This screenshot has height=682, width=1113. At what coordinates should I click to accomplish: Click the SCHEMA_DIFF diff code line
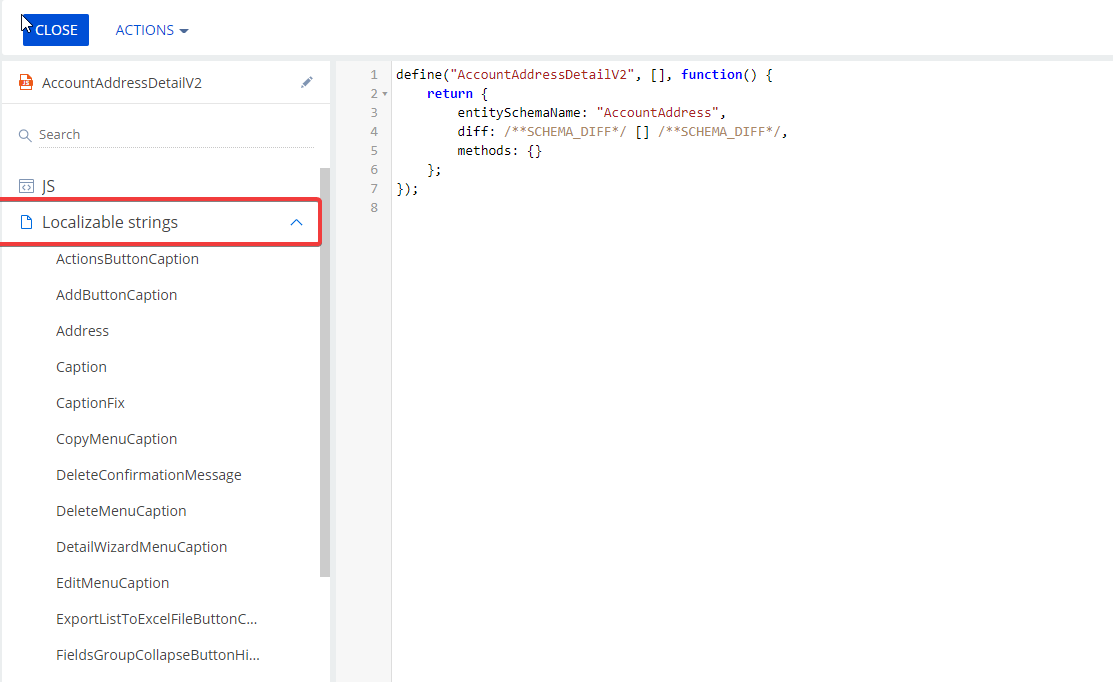(623, 131)
